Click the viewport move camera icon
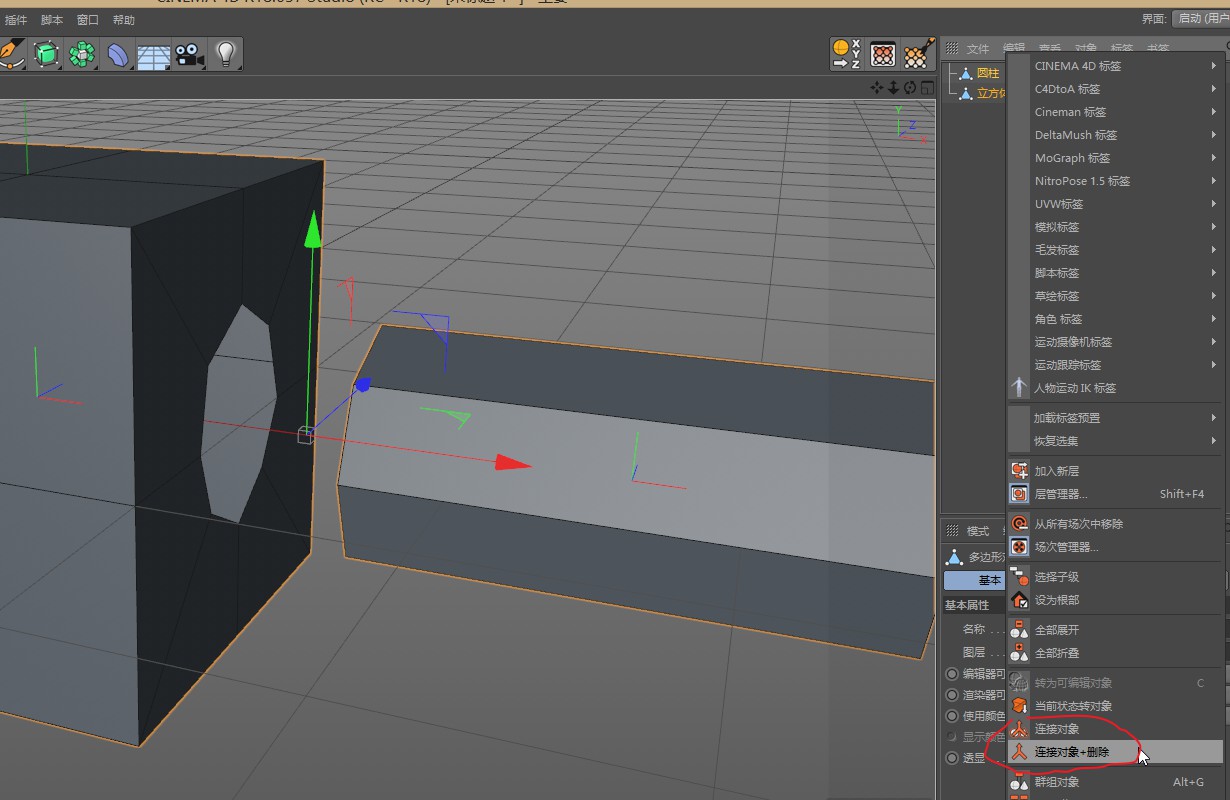The height and width of the screenshot is (800, 1230). (x=877, y=88)
